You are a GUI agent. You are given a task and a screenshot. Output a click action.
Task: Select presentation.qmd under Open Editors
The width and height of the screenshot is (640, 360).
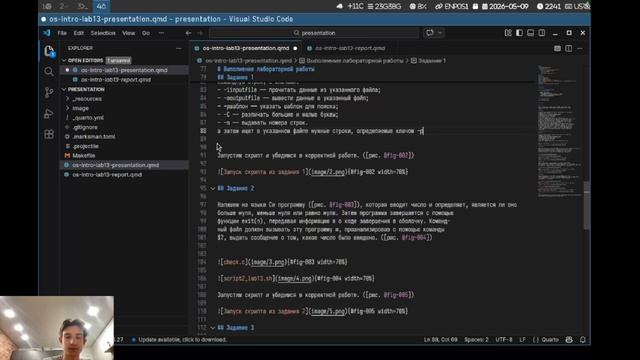pyautogui.click(x=124, y=70)
